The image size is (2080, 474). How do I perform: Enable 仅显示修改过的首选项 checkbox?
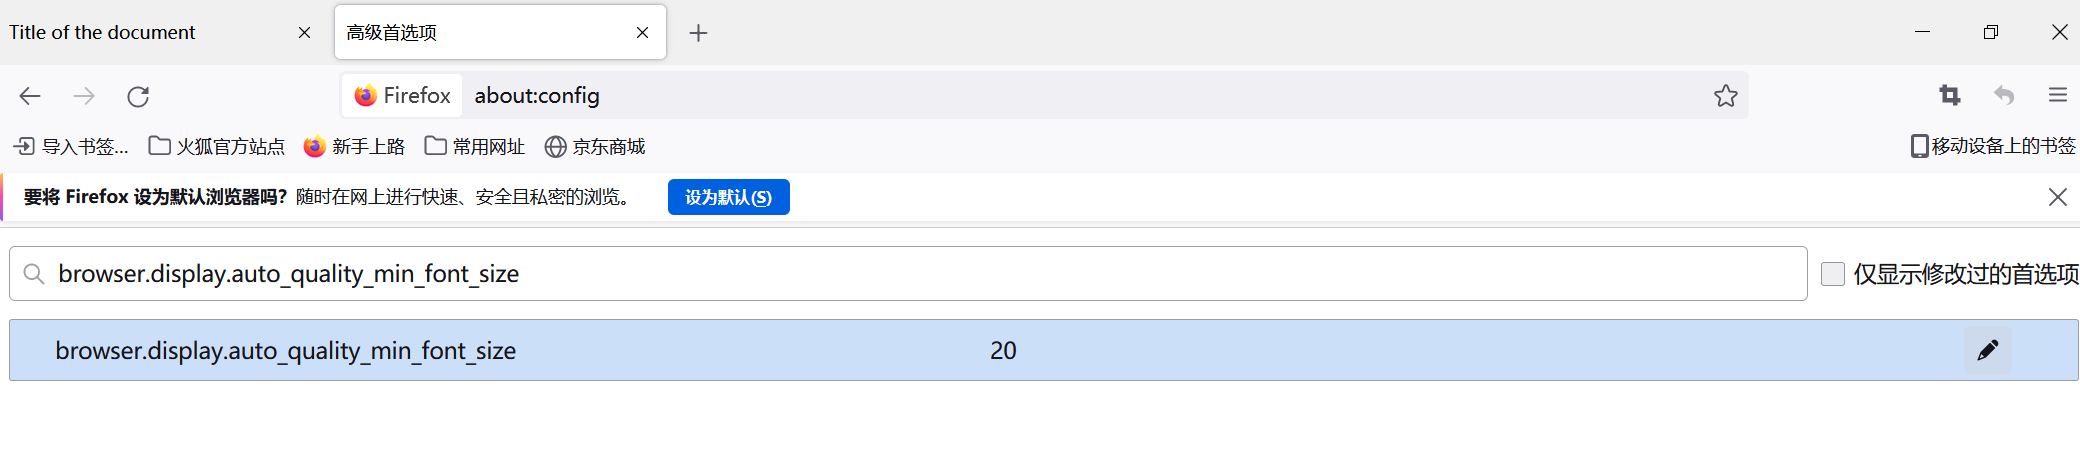(x=1832, y=274)
